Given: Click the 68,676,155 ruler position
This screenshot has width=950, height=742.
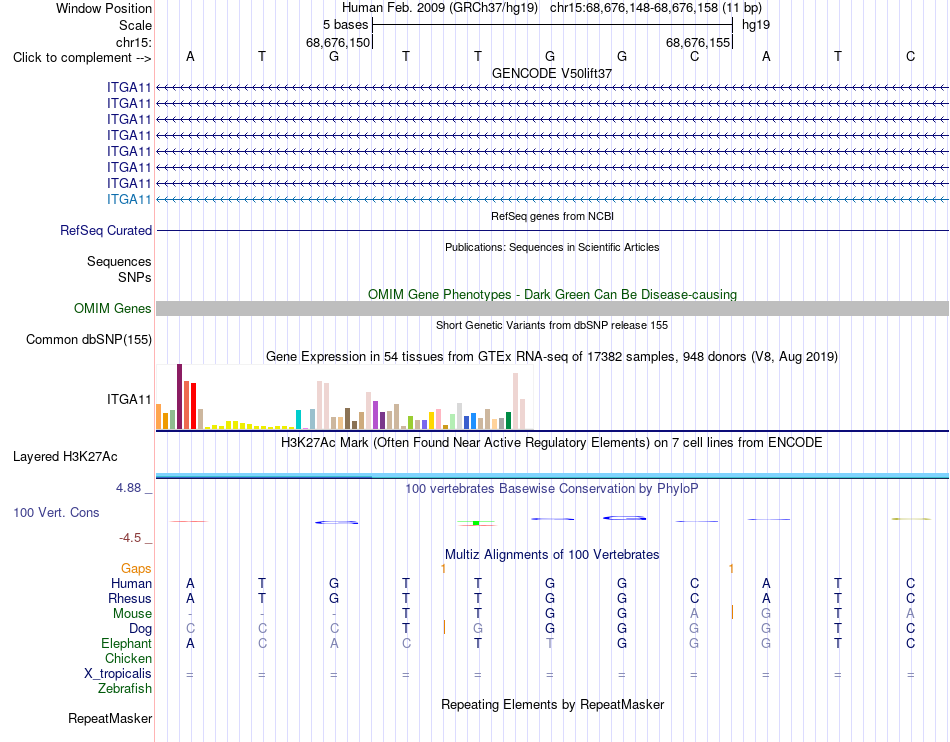Looking at the screenshot, I should [697, 42].
